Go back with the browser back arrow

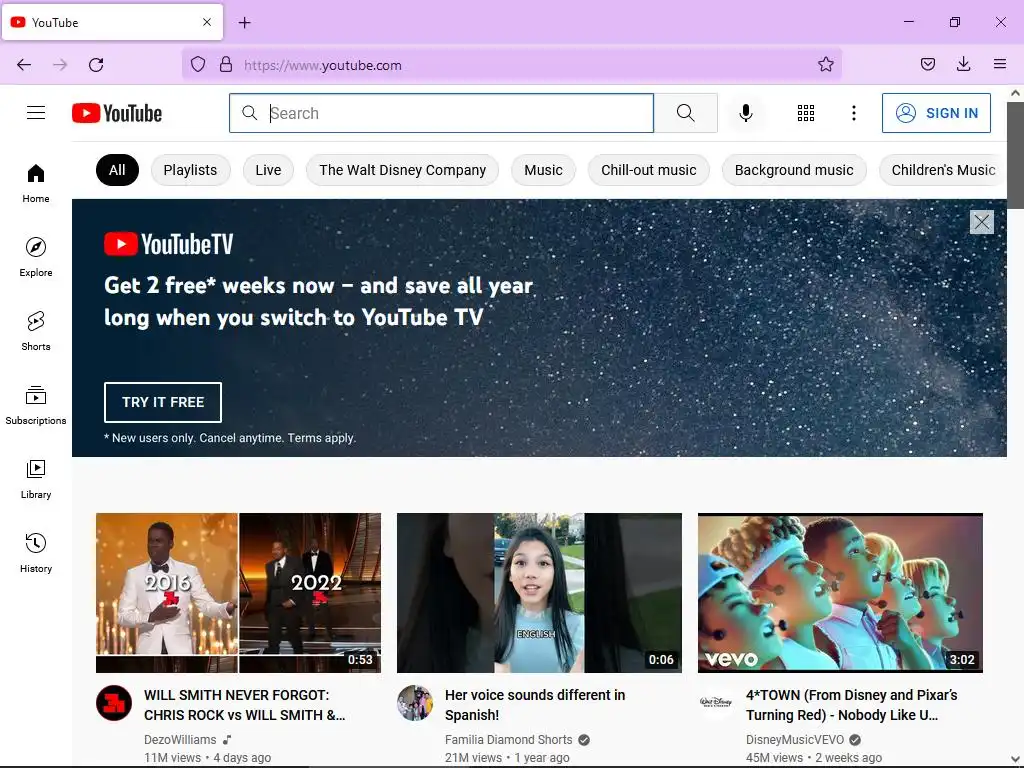(x=24, y=65)
